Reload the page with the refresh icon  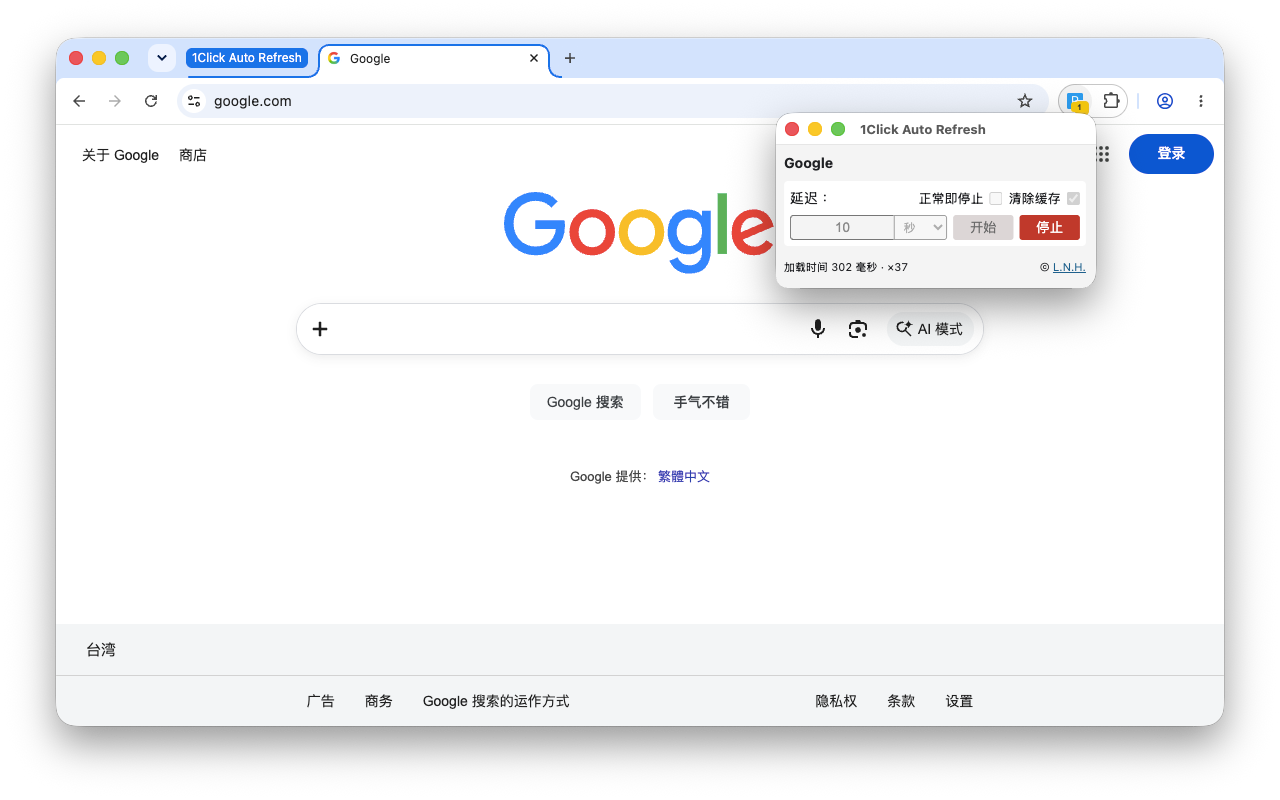tap(151, 101)
